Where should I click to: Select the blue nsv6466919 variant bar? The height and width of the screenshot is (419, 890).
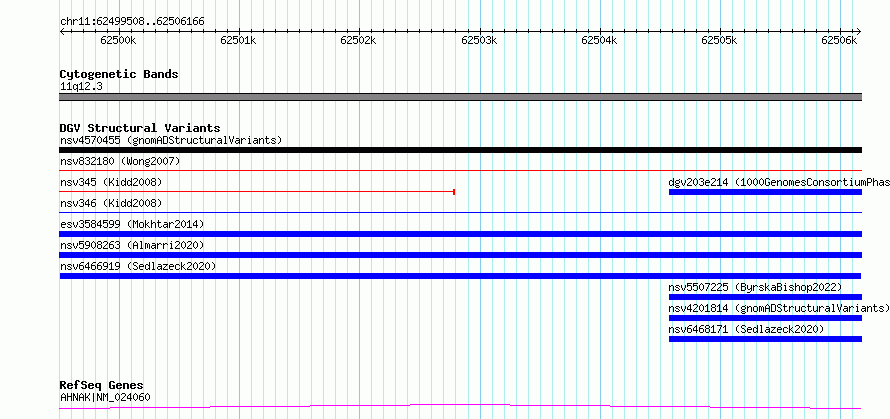pyautogui.click(x=461, y=276)
